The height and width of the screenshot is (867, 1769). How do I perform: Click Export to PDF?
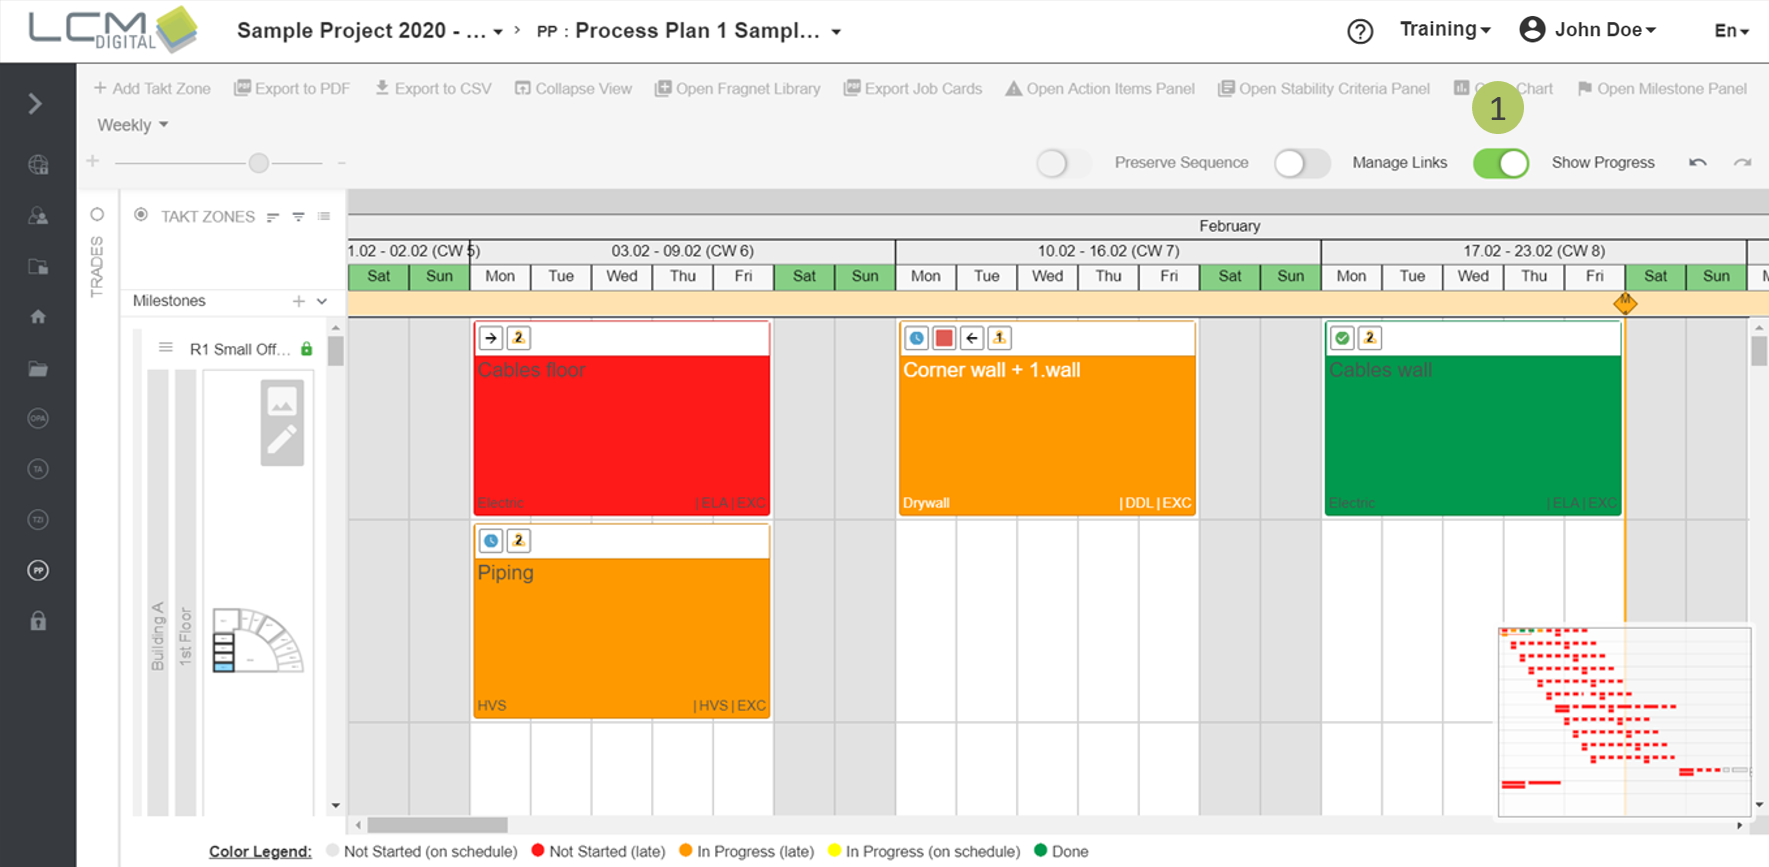(292, 89)
